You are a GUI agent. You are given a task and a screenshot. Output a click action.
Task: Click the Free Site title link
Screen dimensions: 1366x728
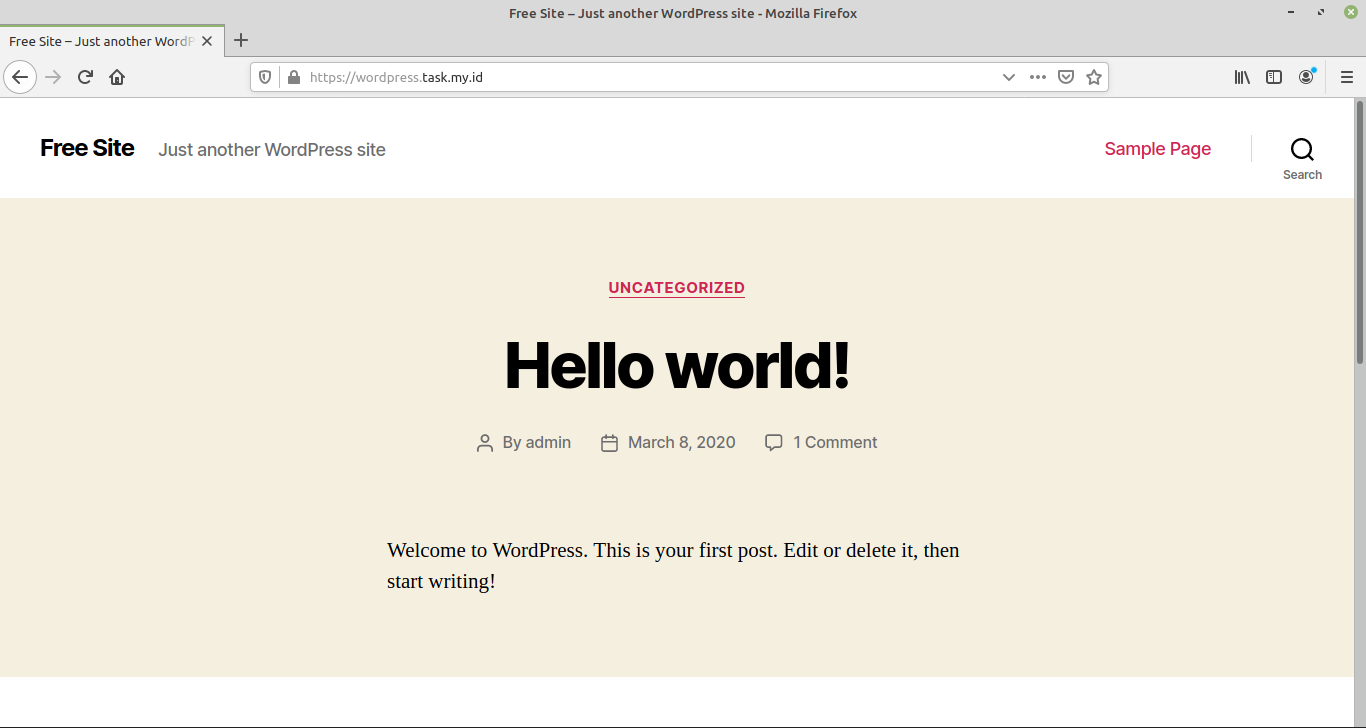[x=87, y=148]
